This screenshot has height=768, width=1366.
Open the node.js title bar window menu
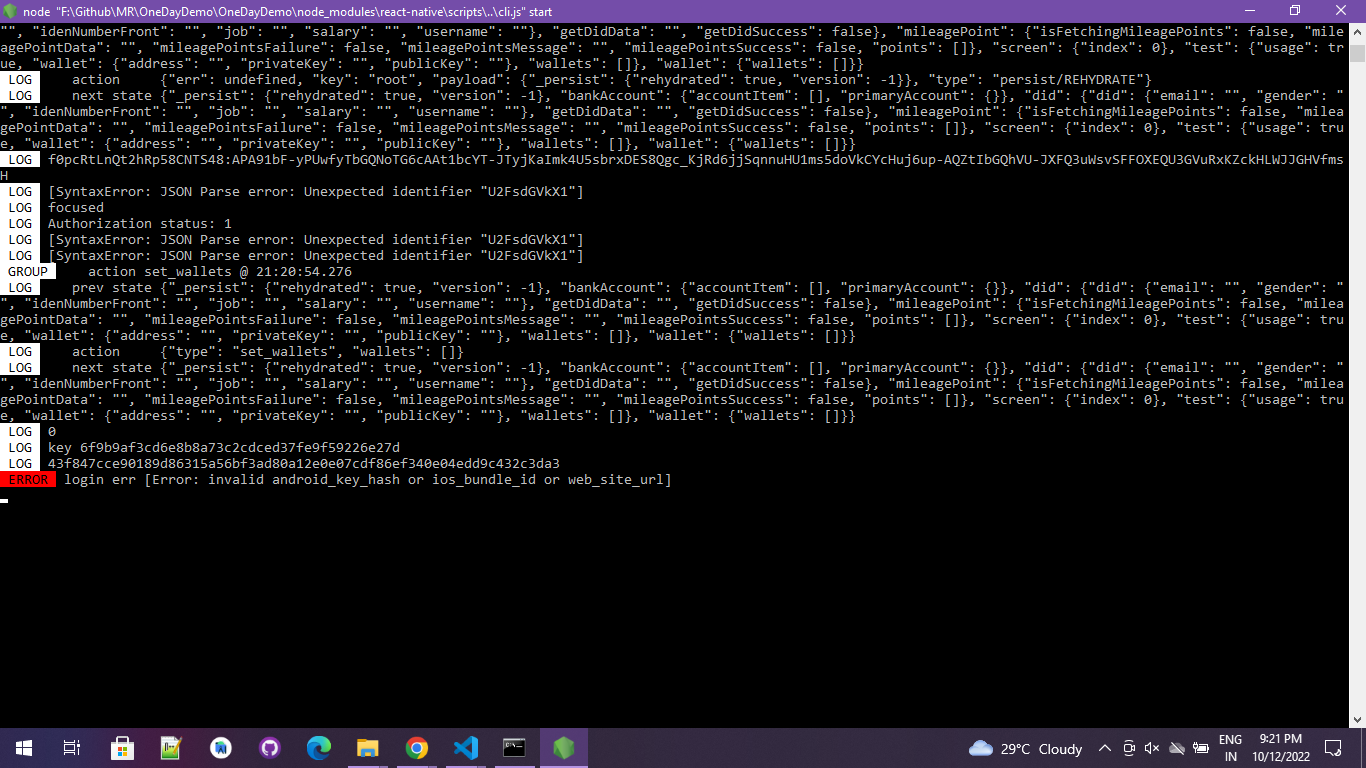(10, 11)
